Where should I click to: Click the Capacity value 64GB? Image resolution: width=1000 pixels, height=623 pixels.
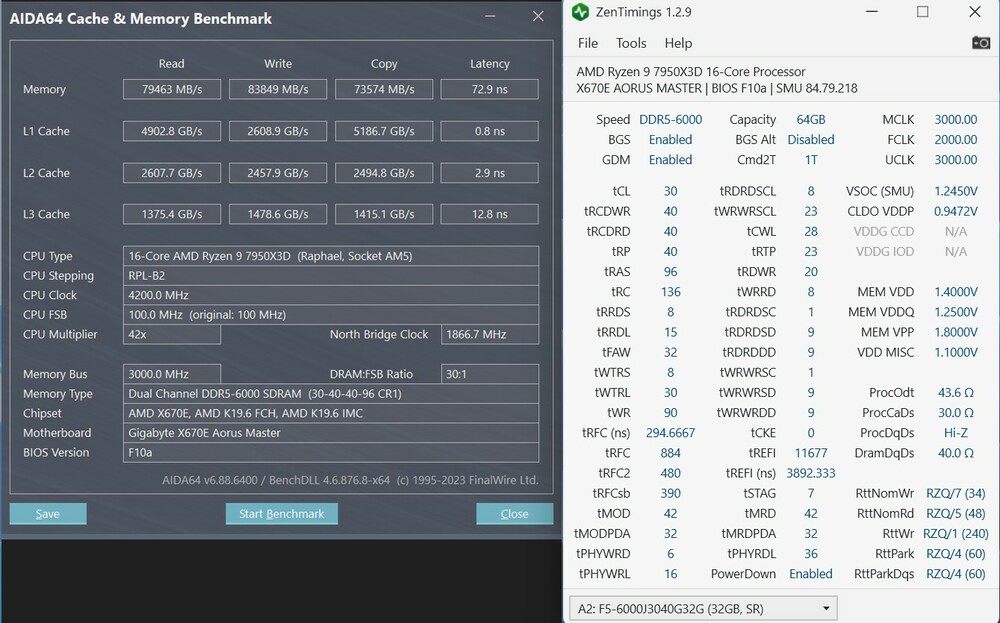(811, 119)
